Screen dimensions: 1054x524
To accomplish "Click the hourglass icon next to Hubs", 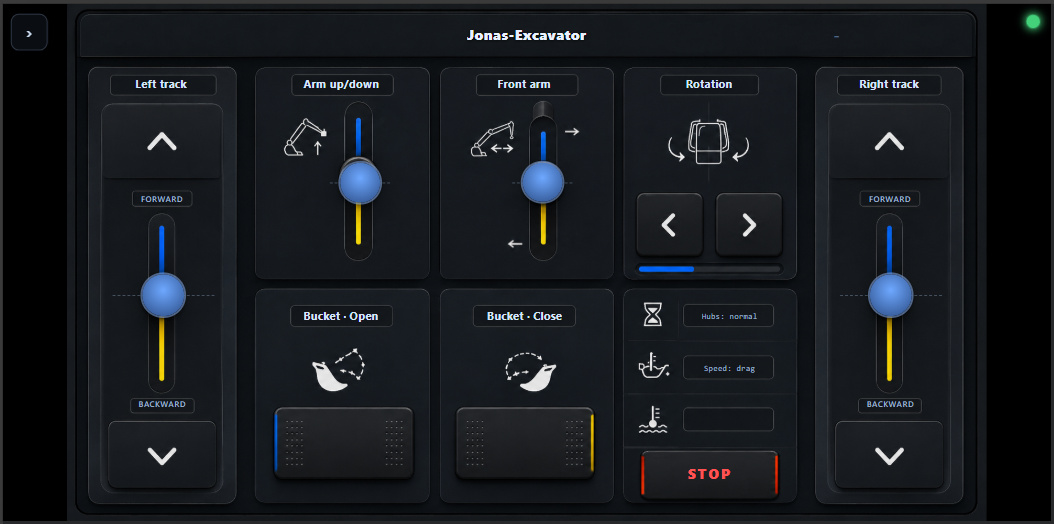I will tap(653, 314).
